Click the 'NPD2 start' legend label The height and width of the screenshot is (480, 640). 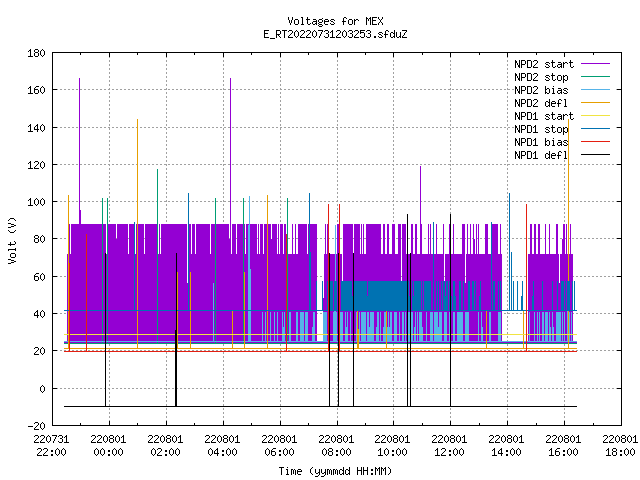tap(544, 64)
